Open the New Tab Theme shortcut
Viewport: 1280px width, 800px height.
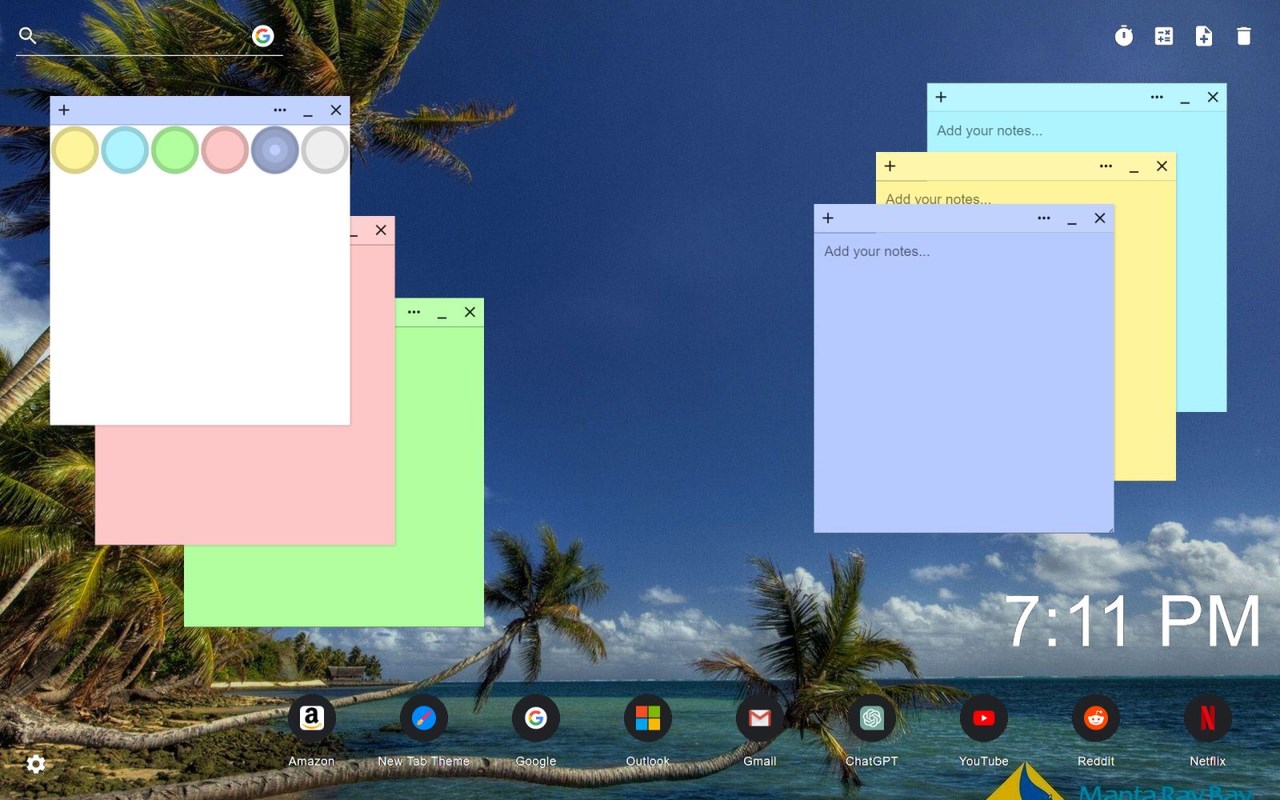[x=424, y=718]
